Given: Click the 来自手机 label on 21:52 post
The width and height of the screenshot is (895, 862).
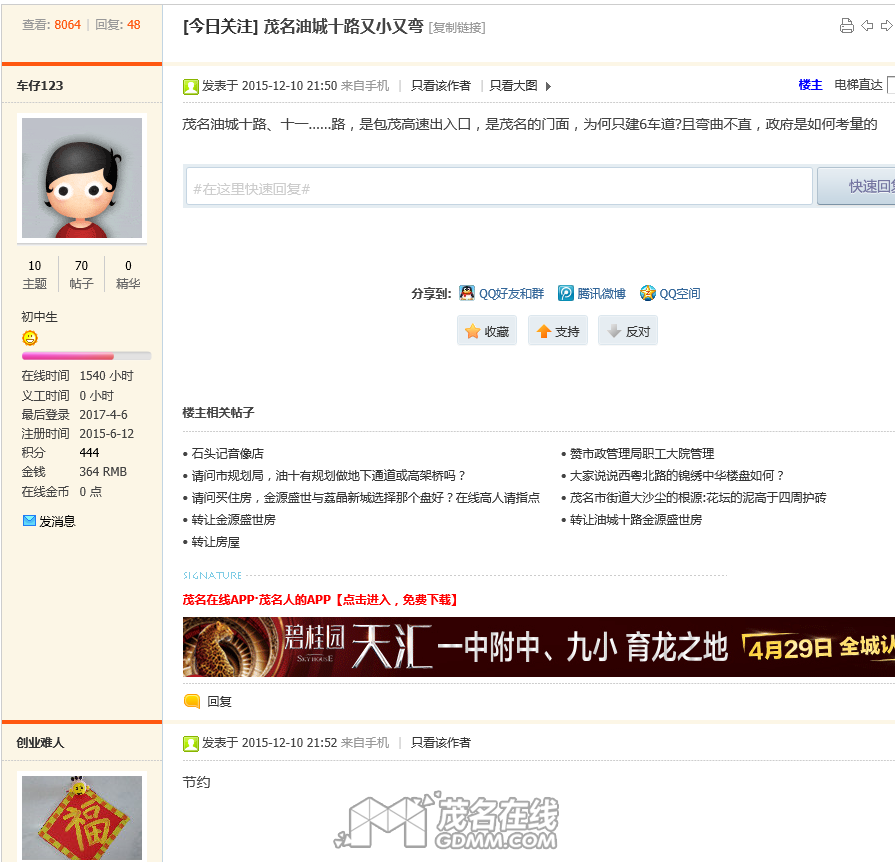Looking at the screenshot, I should tap(365, 742).
